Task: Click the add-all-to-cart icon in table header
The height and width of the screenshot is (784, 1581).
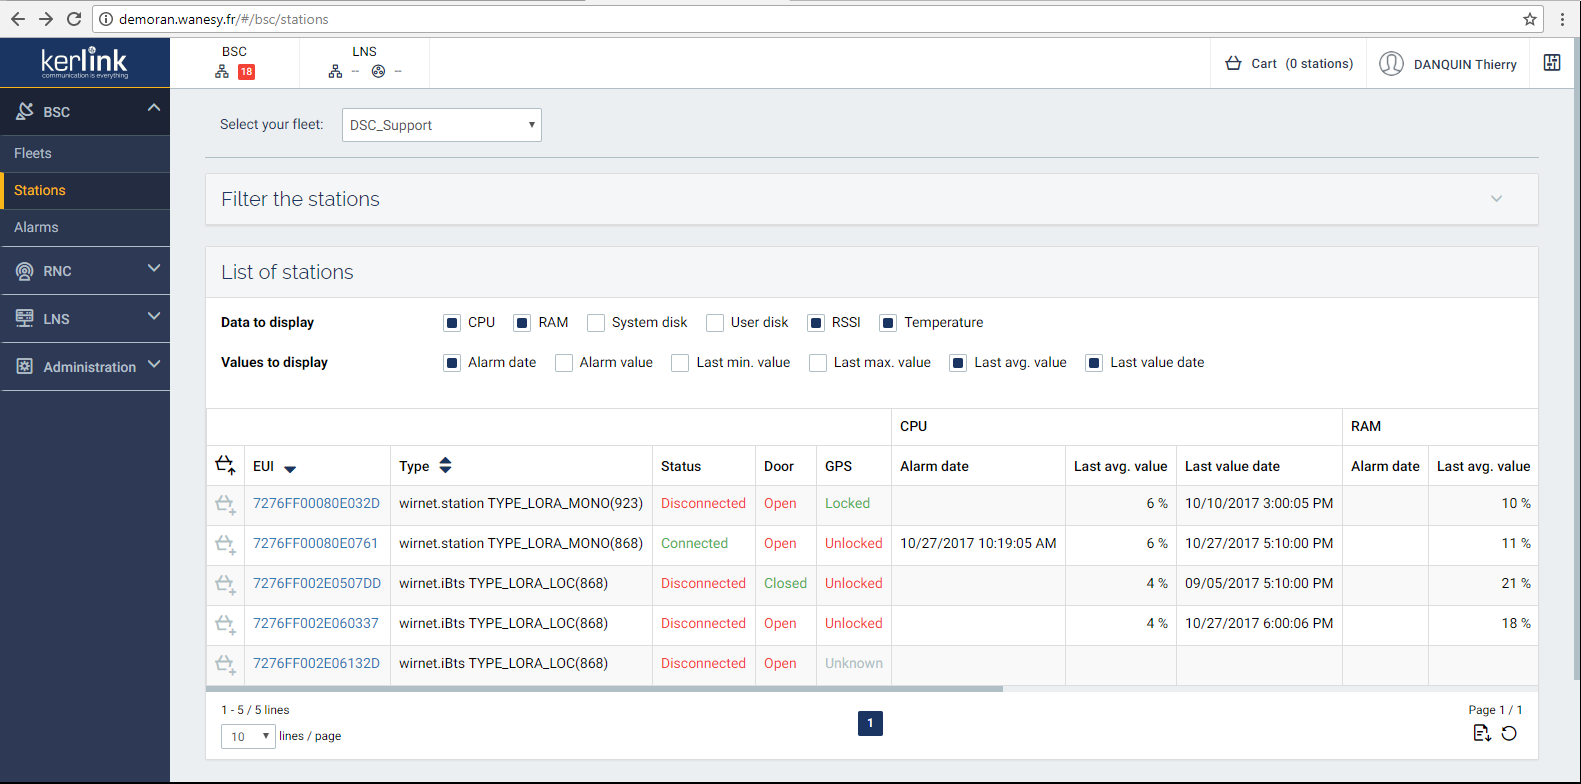Action: 225,465
